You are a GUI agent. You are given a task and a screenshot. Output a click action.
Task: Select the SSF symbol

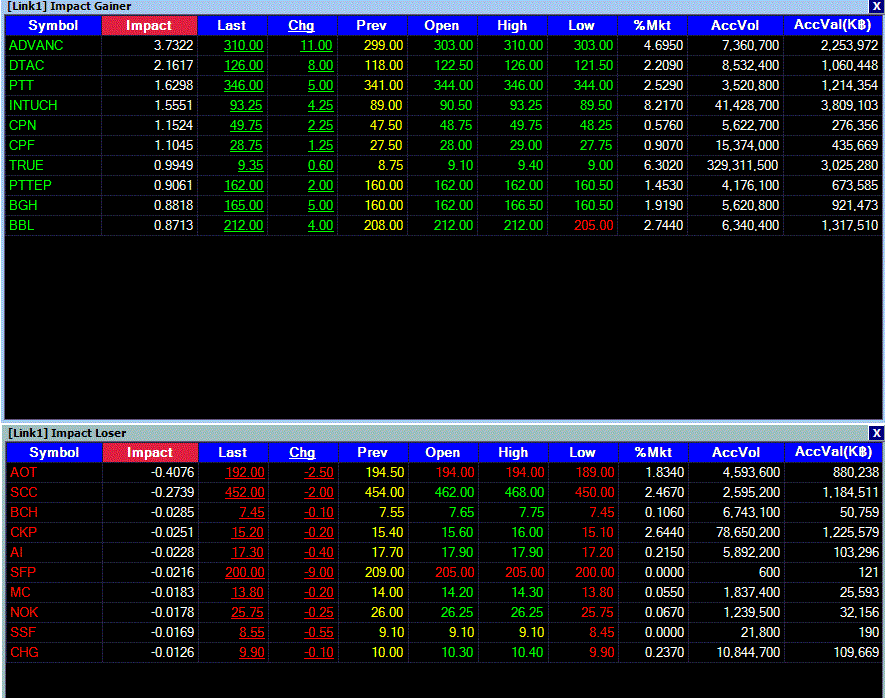tap(23, 633)
